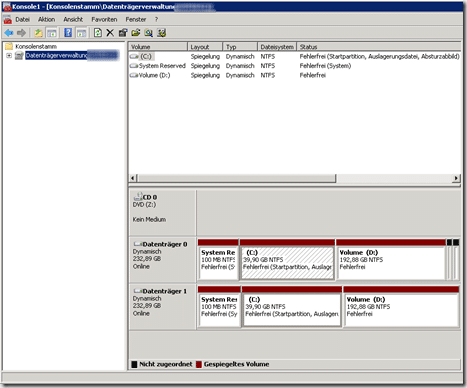Click the Spiegelung cell in (C:) row
This screenshot has width=467, height=388.
[205, 57]
